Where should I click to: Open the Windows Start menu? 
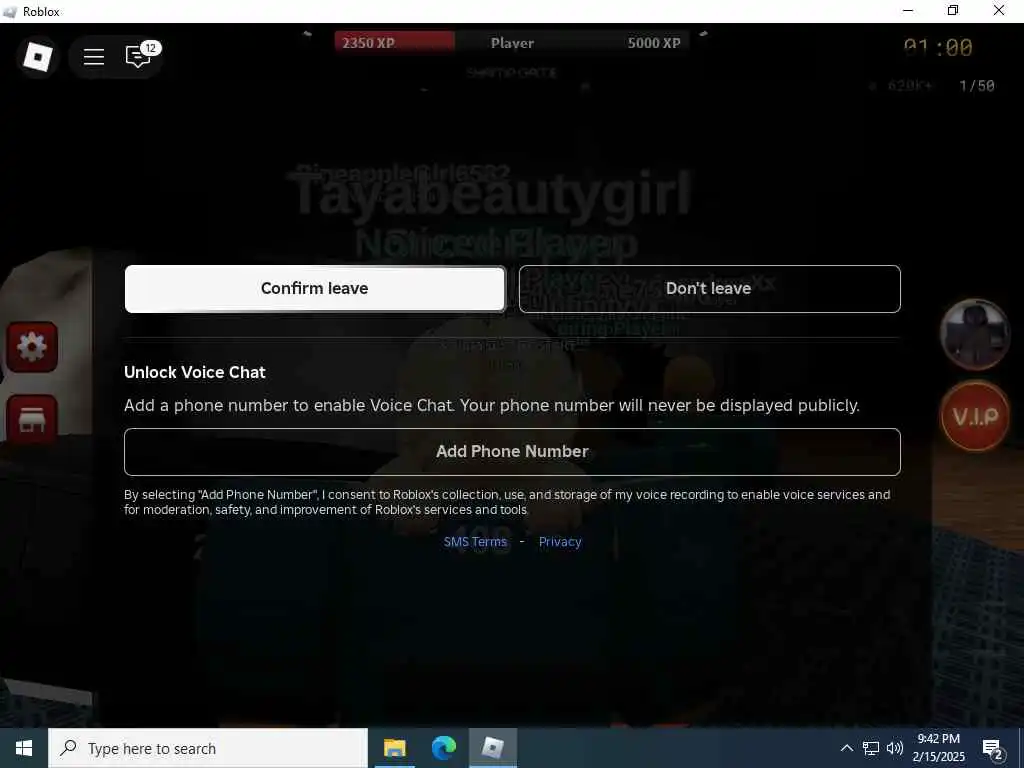coord(24,748)
